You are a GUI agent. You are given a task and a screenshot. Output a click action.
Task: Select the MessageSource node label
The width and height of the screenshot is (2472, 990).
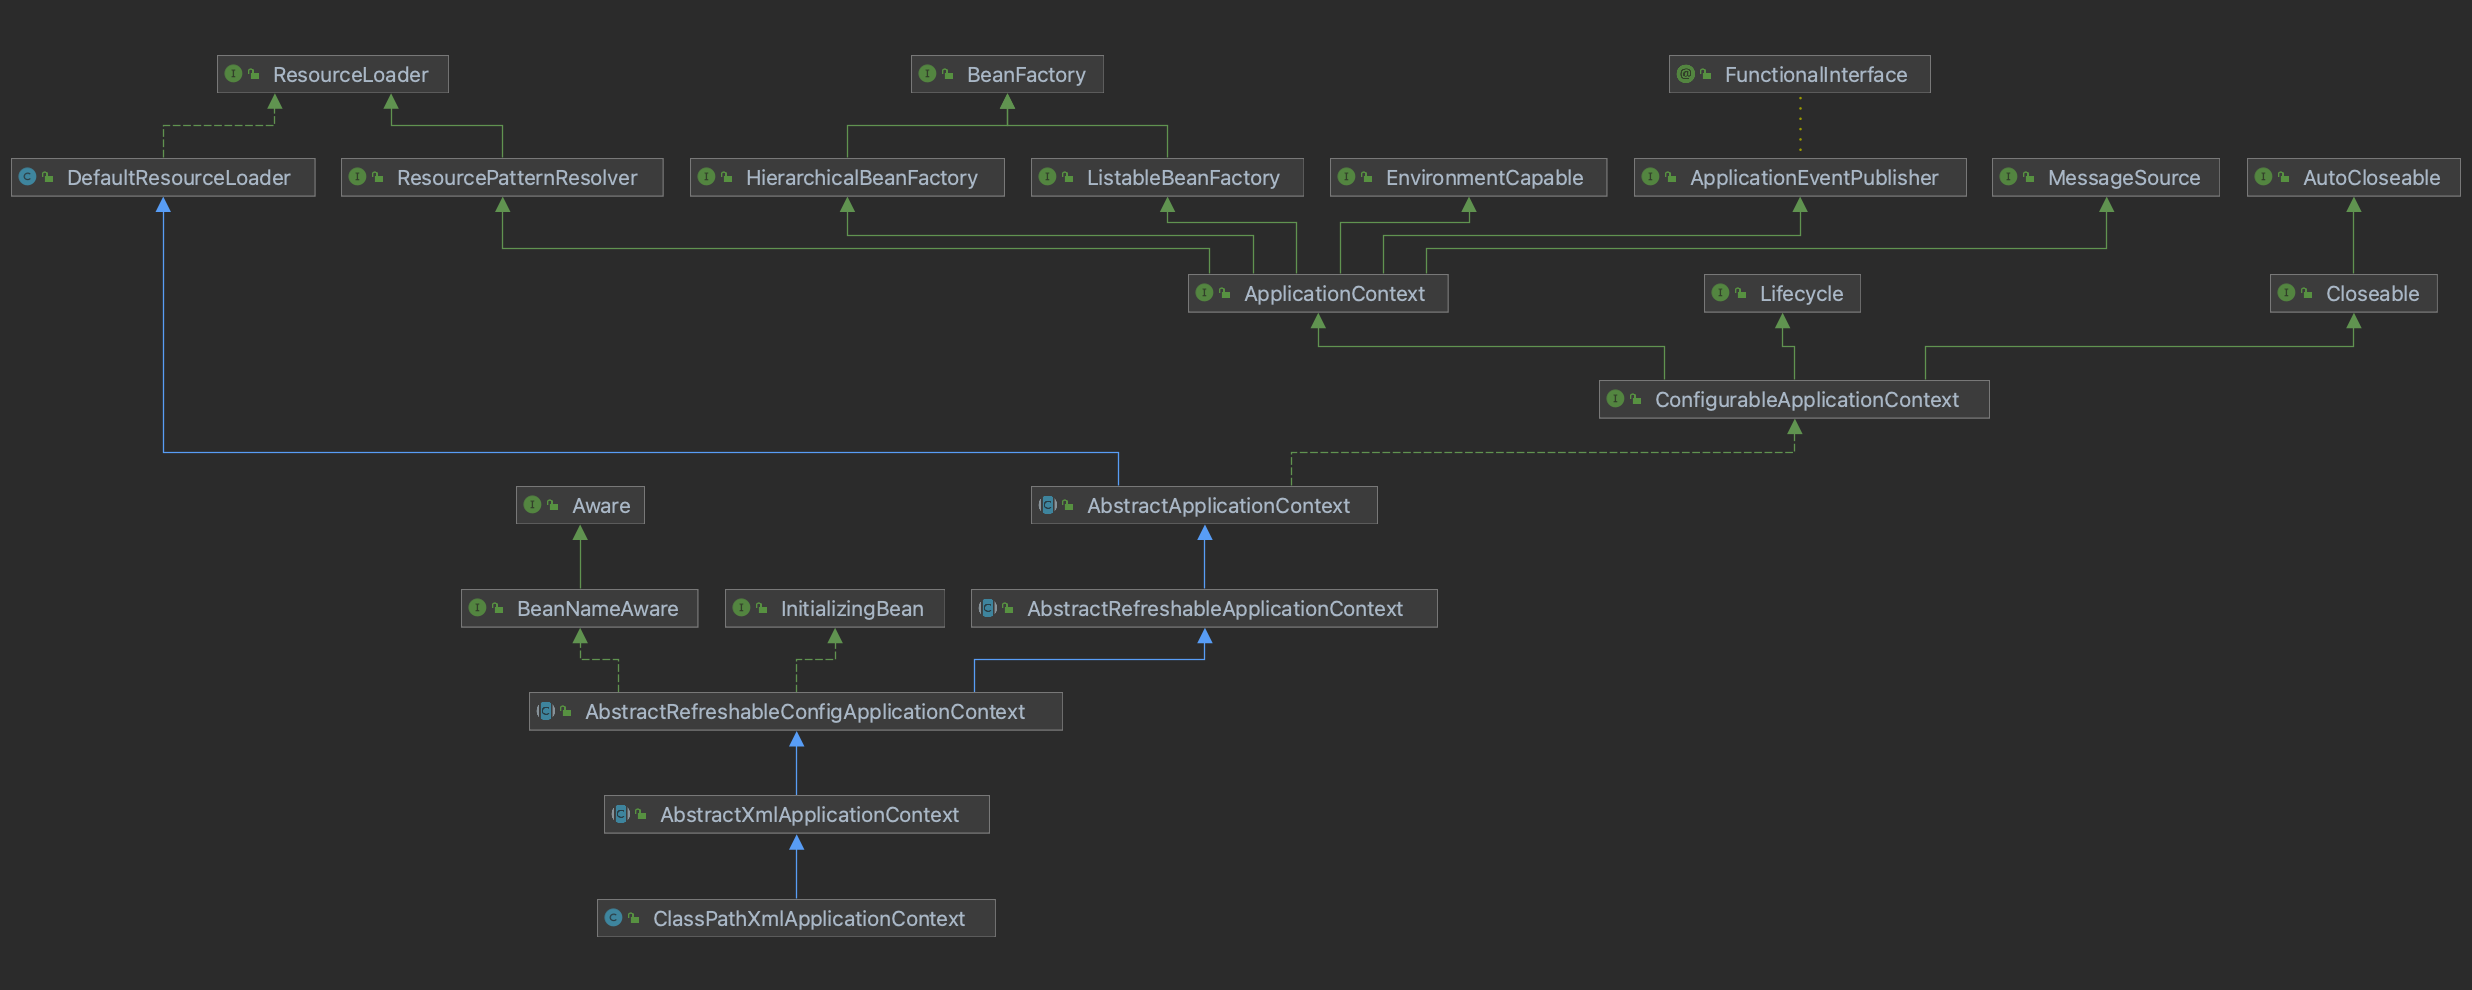pos(2124,178)
